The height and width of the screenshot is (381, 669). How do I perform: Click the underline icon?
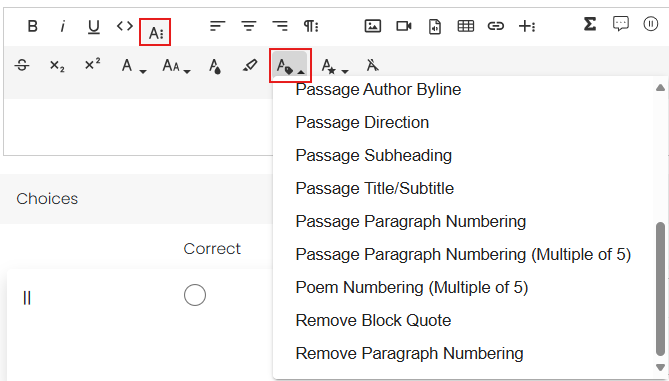(93, 27)
